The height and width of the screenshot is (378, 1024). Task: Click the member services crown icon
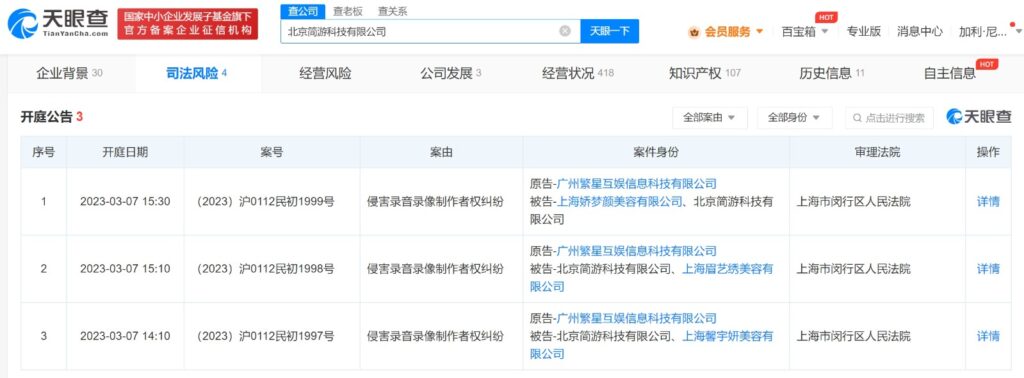(694, 31)
